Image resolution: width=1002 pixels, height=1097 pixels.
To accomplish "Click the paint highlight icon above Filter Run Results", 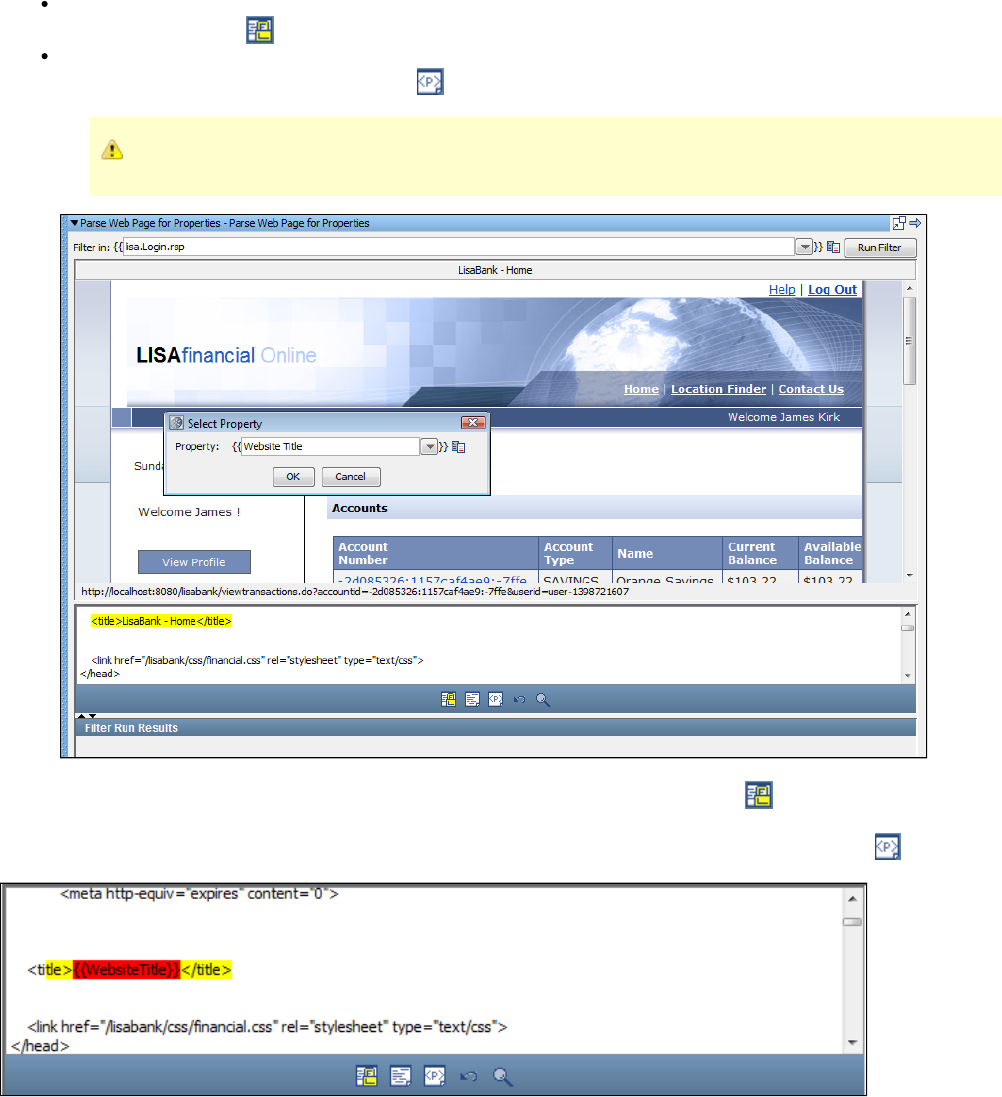I will [449, 700].
